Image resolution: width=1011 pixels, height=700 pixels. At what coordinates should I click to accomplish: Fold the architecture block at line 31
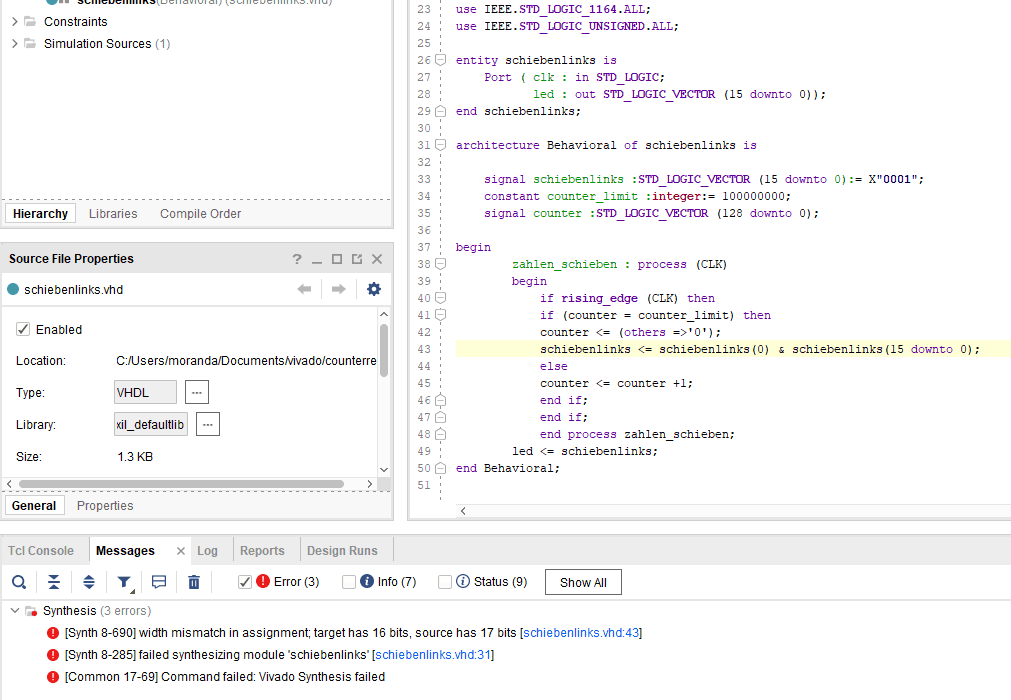[440, 145]
